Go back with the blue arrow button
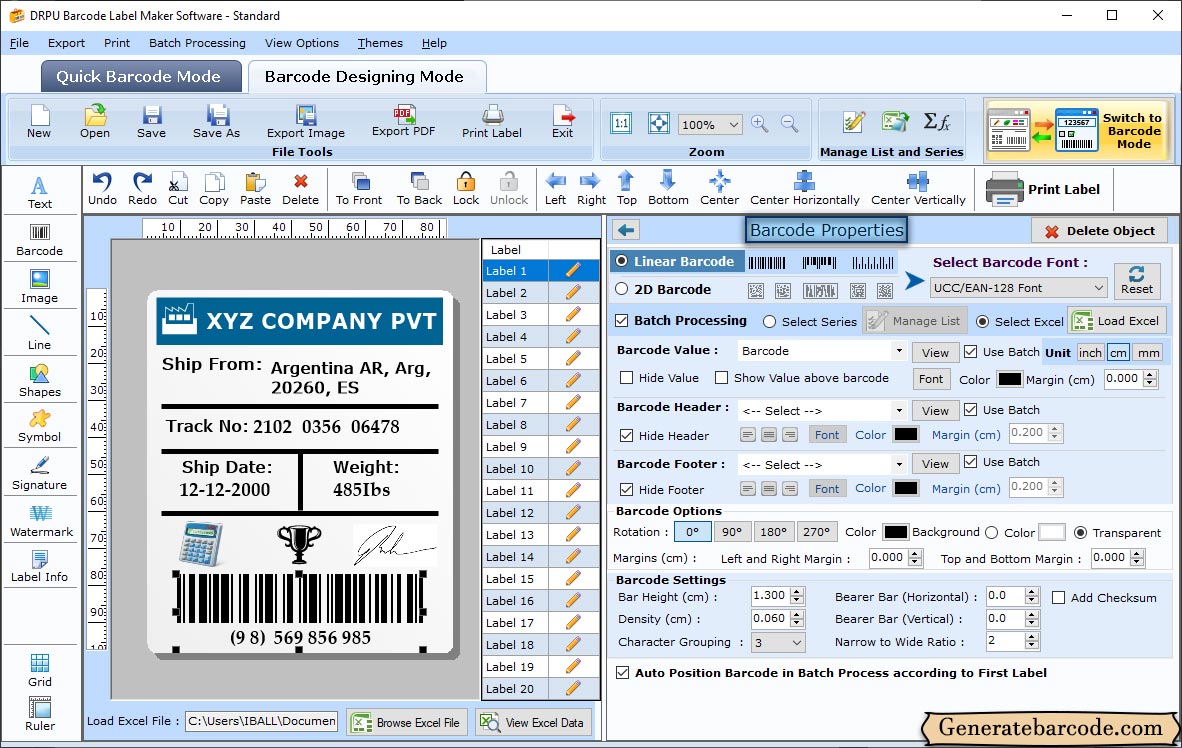The image size is (1182, 748). point(626,230)
